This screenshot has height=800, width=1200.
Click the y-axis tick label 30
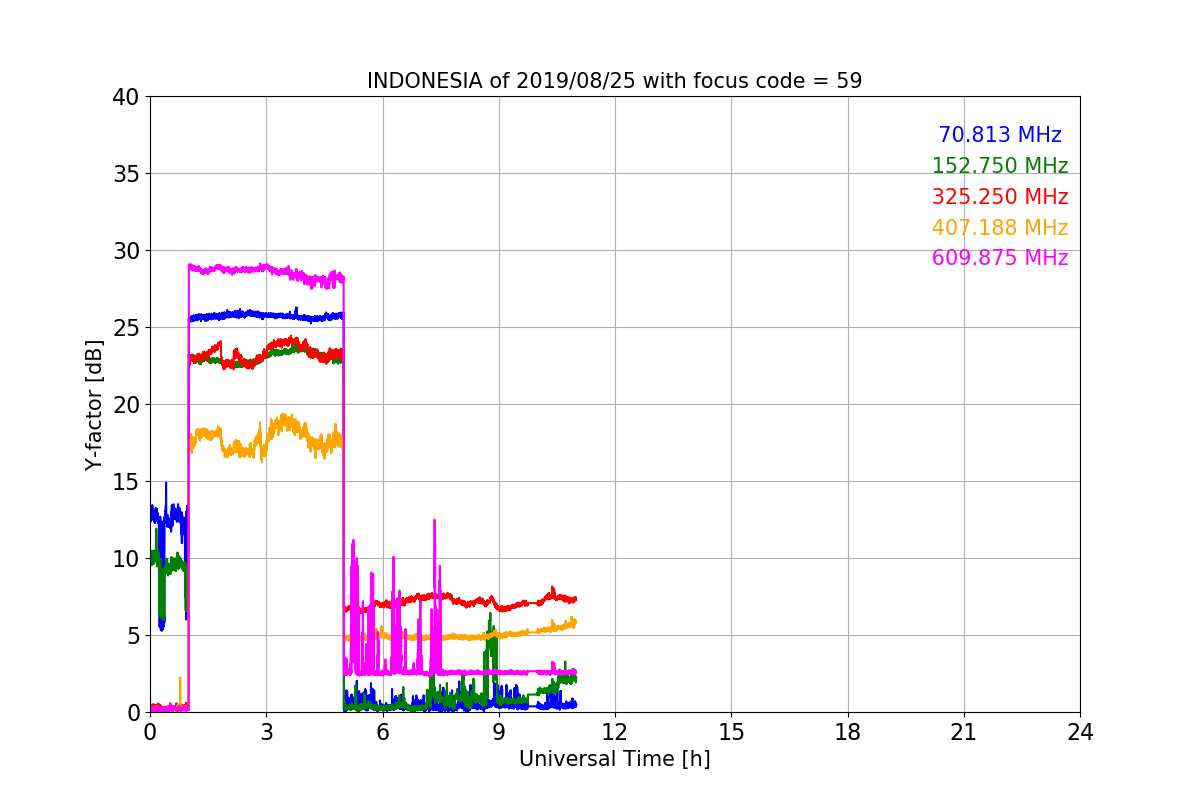(127, 251)
